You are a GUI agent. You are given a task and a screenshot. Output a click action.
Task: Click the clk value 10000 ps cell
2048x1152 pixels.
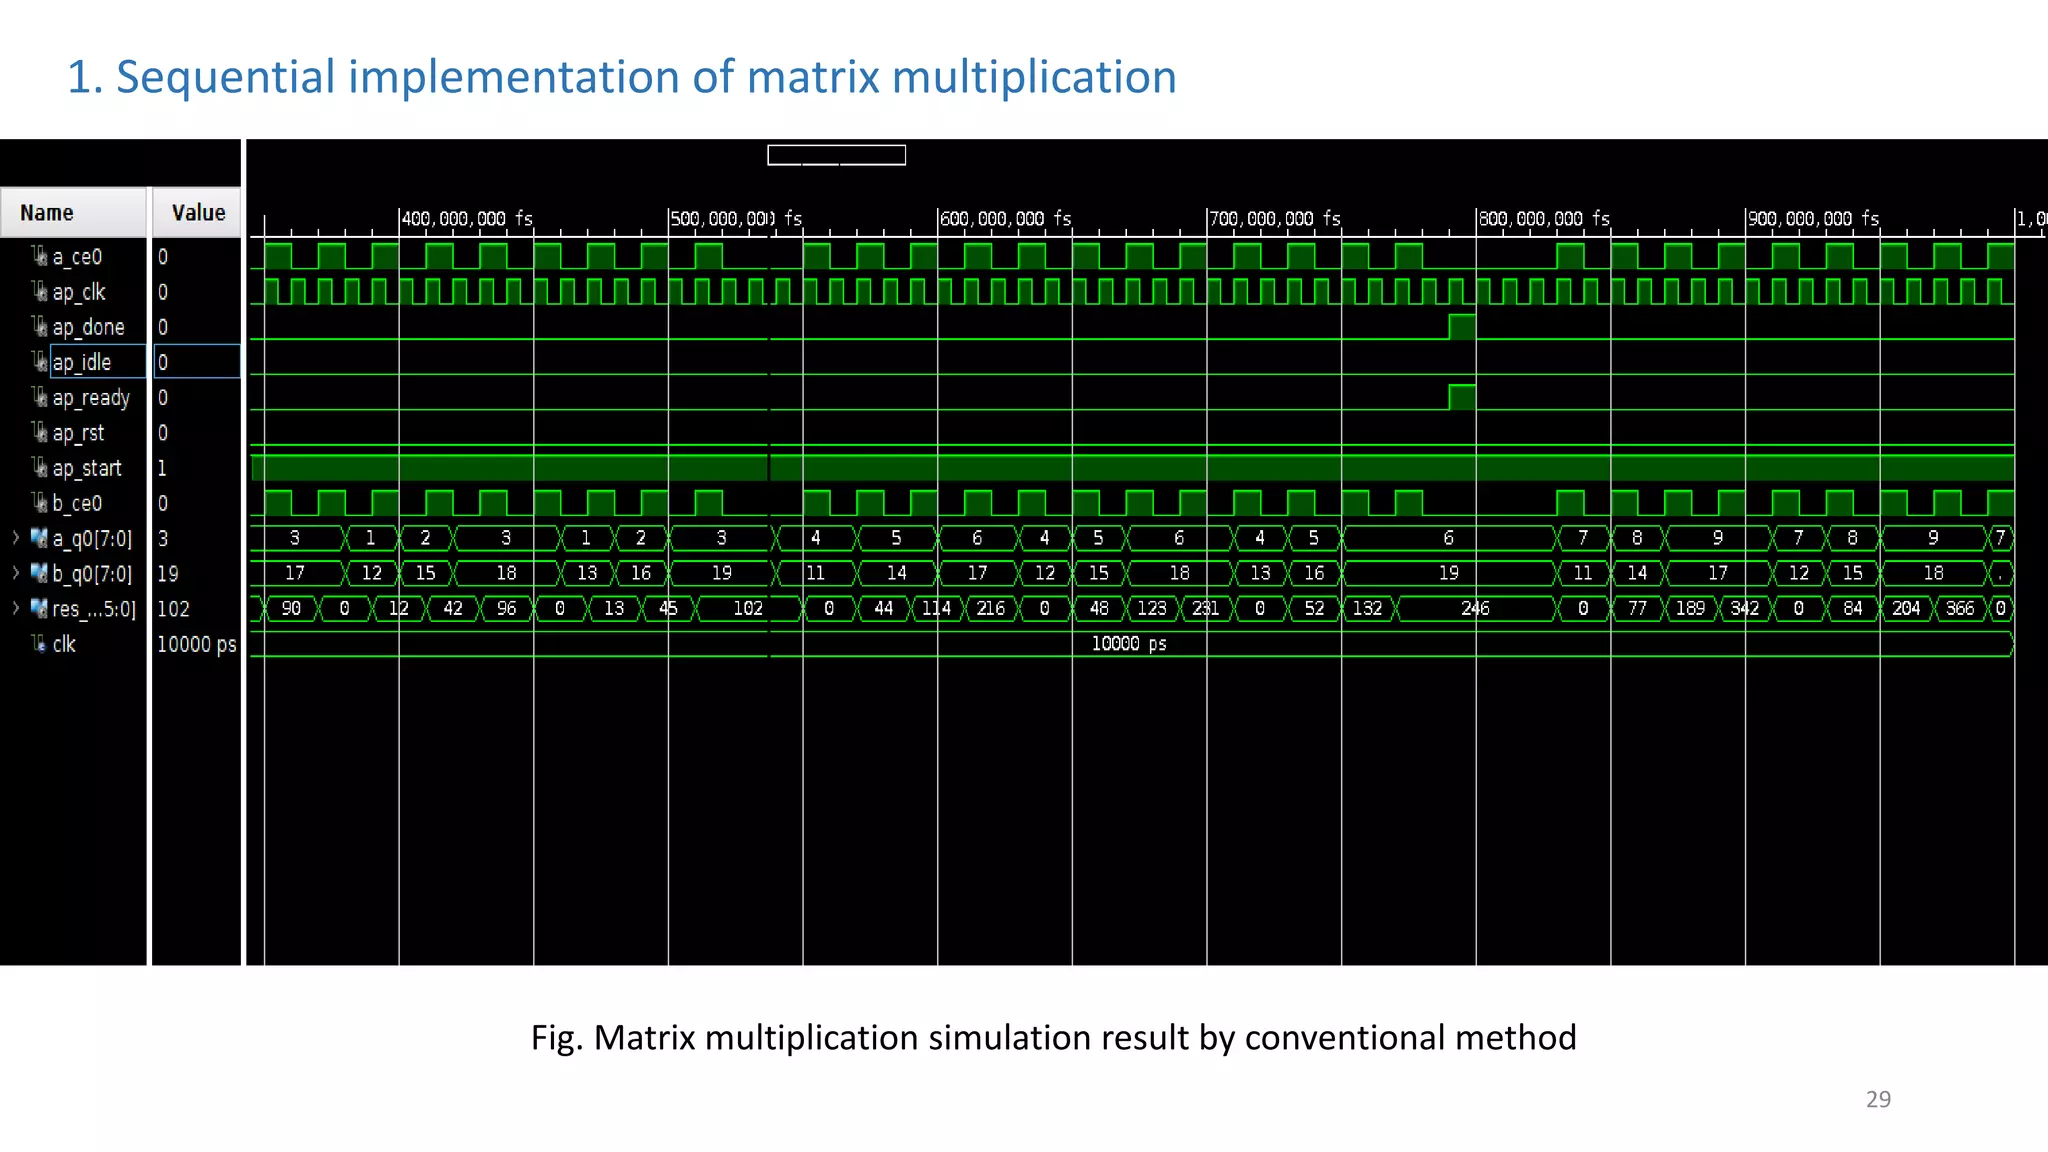(x=196, y=644)
